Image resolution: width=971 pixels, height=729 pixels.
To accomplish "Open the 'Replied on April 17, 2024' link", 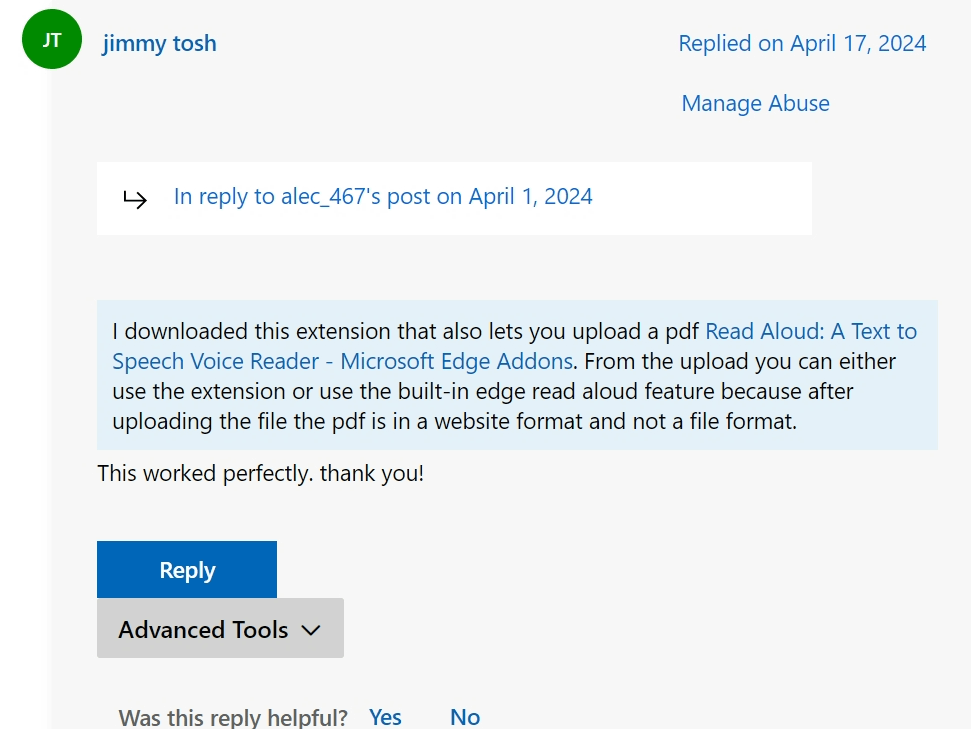I will [x=802, y=43].
